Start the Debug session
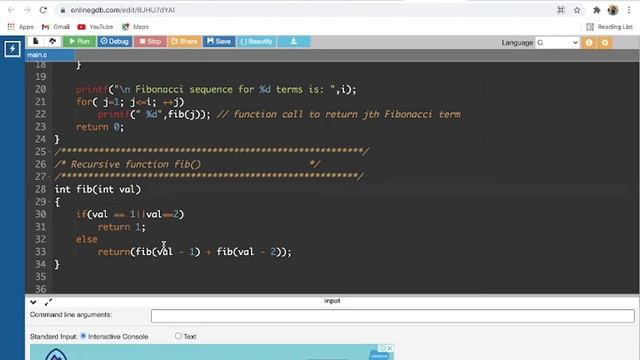This screenshot has height=360, width=640. (115, 41)
